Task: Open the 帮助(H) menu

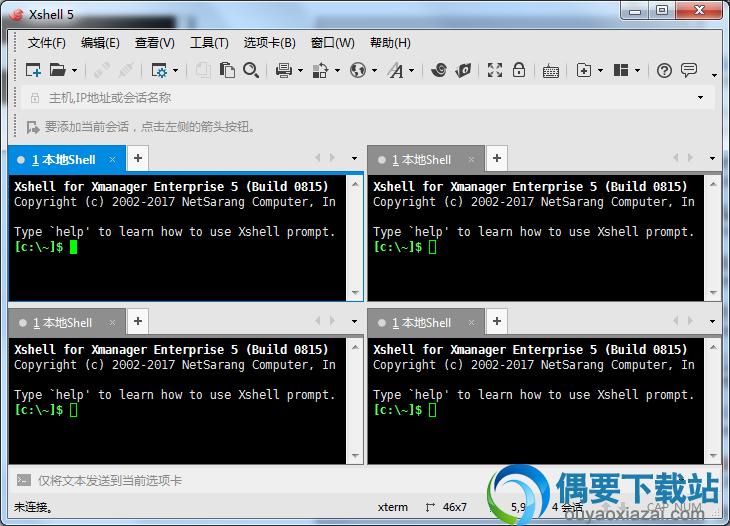Action: [390, 43]
